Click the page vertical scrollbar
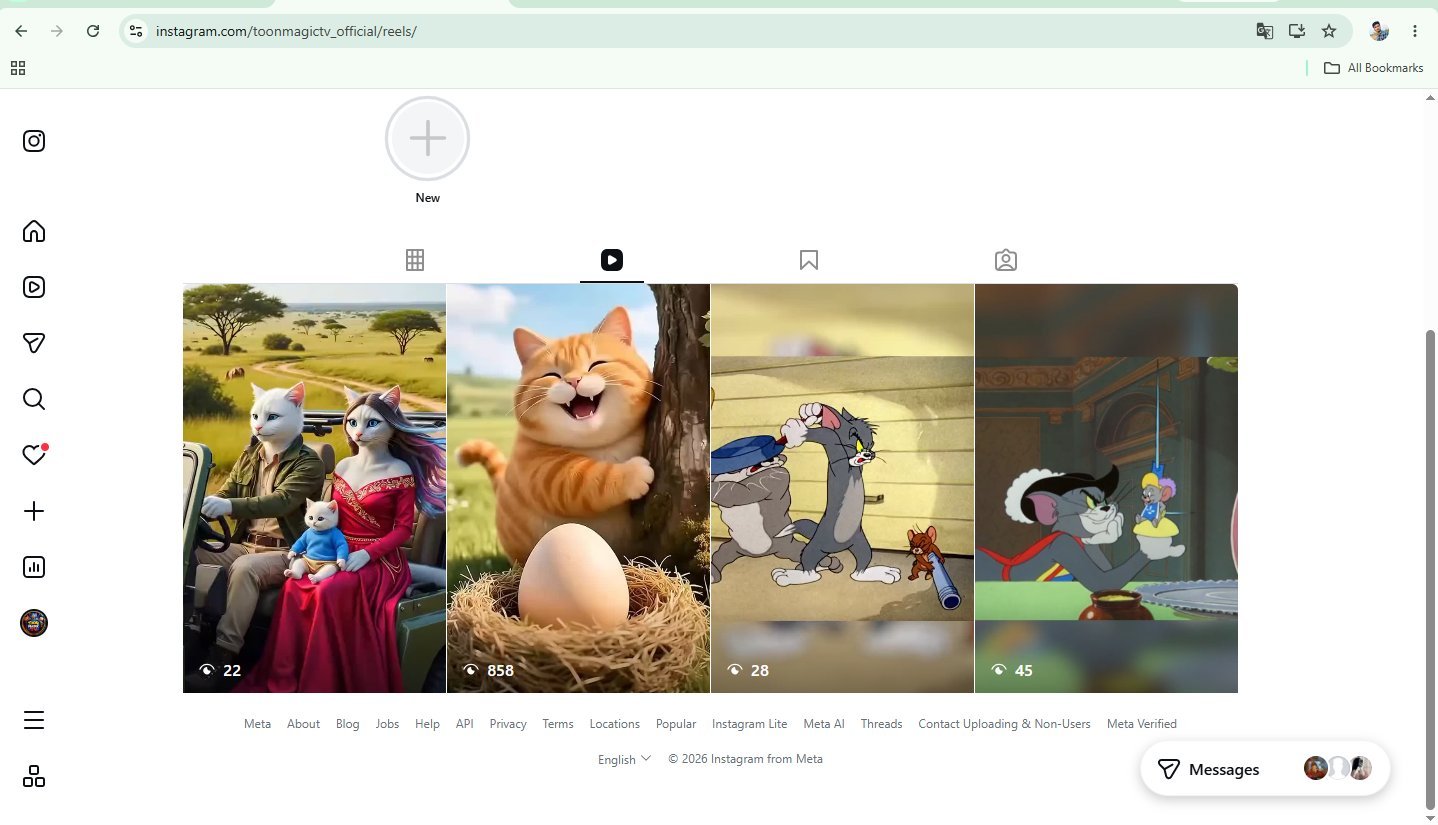The image size is (1438, 825). 1430,570
